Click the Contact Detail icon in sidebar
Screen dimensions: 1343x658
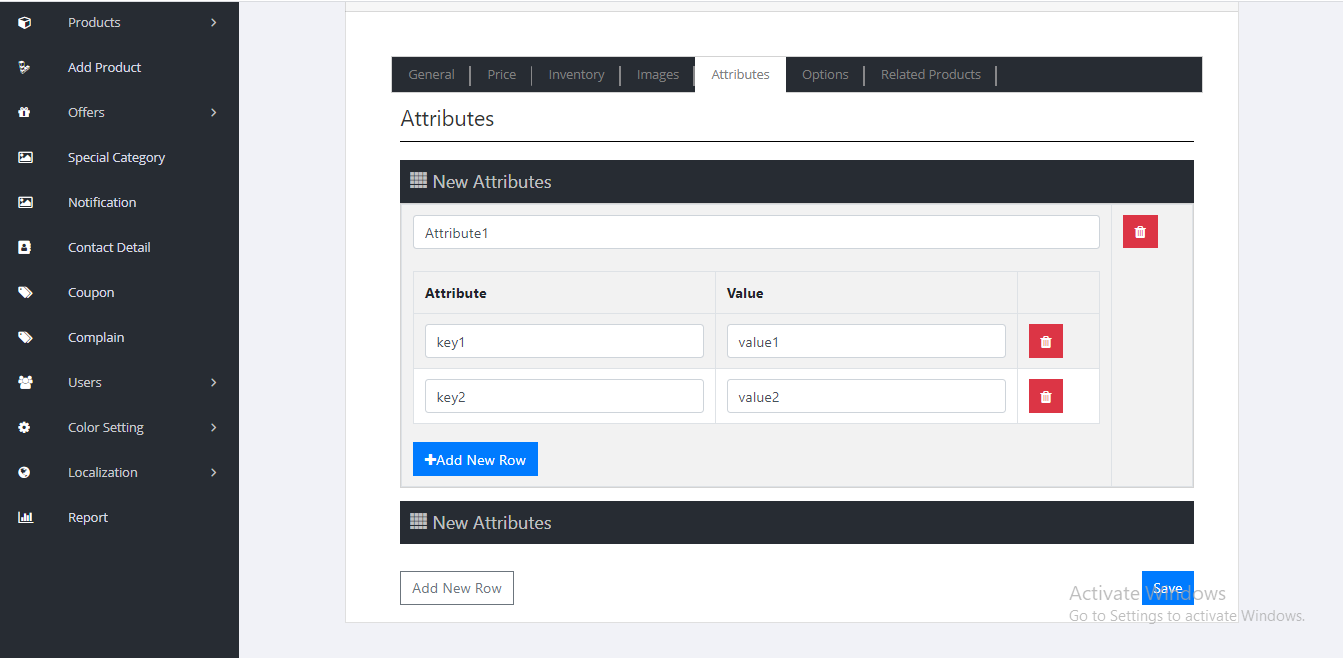click(25, 247)
